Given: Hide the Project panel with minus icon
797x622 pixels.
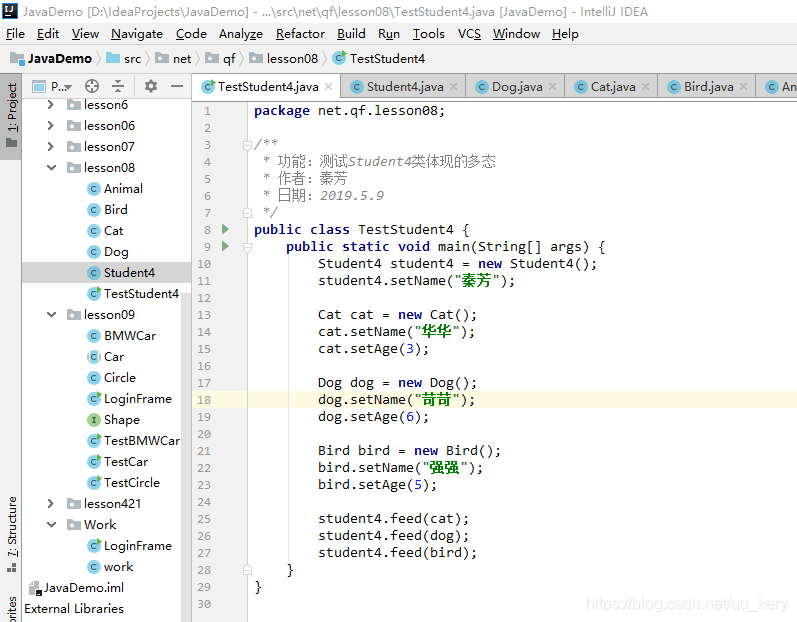Looking at the screenshot, I should point(177,86).
